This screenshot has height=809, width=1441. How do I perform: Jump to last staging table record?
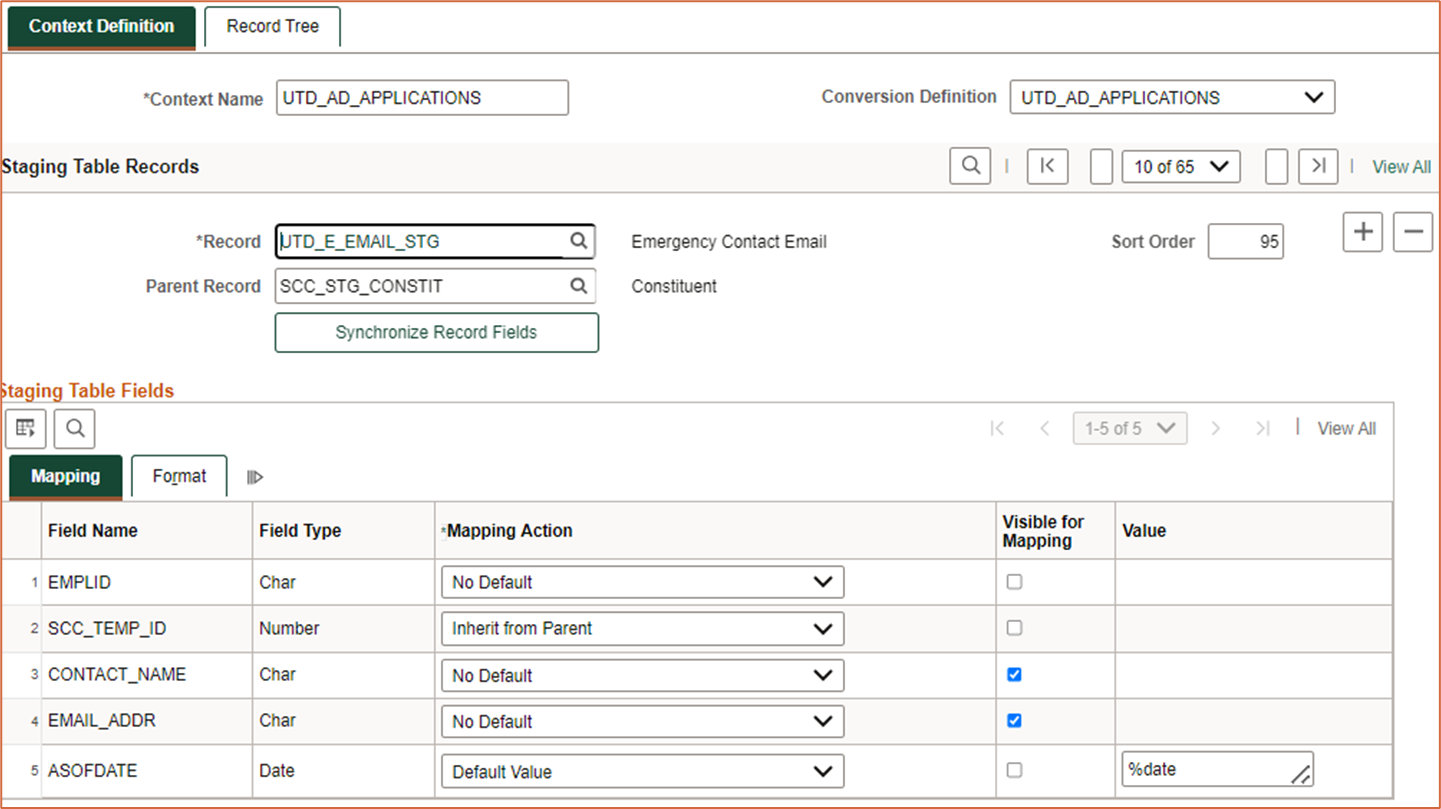point(1318,166)
